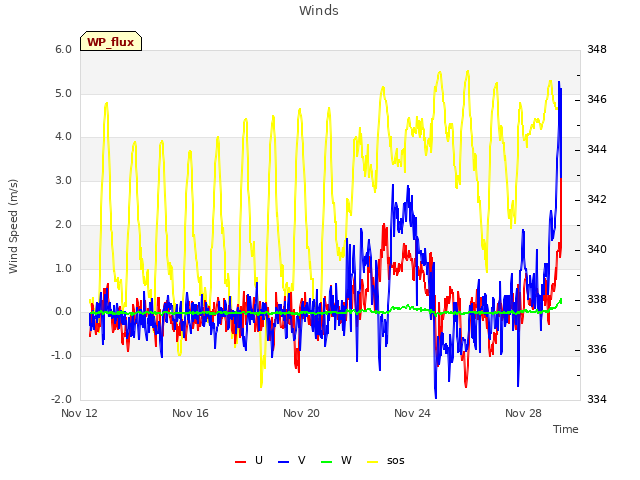This screenshot has height=480, width=640.
Task: Select the blue V legend swatch
Action: (283, 462)
